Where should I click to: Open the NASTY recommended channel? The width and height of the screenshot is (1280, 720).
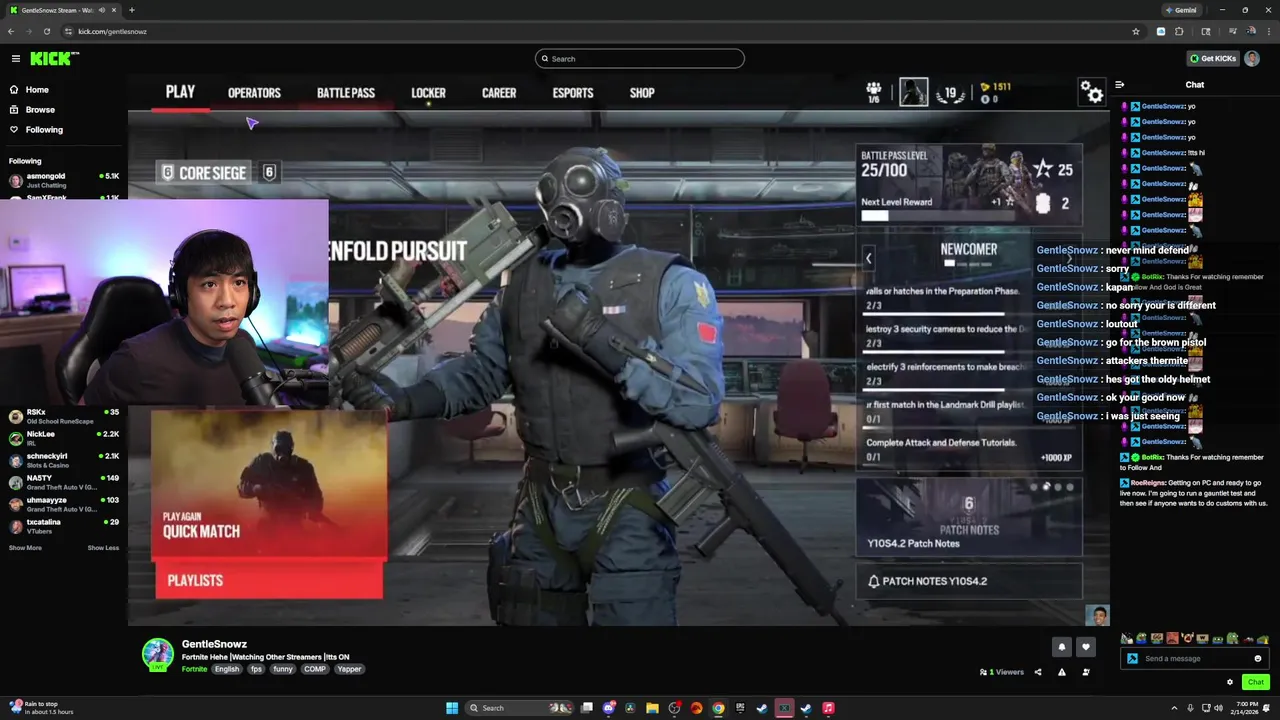pos(63,482)
